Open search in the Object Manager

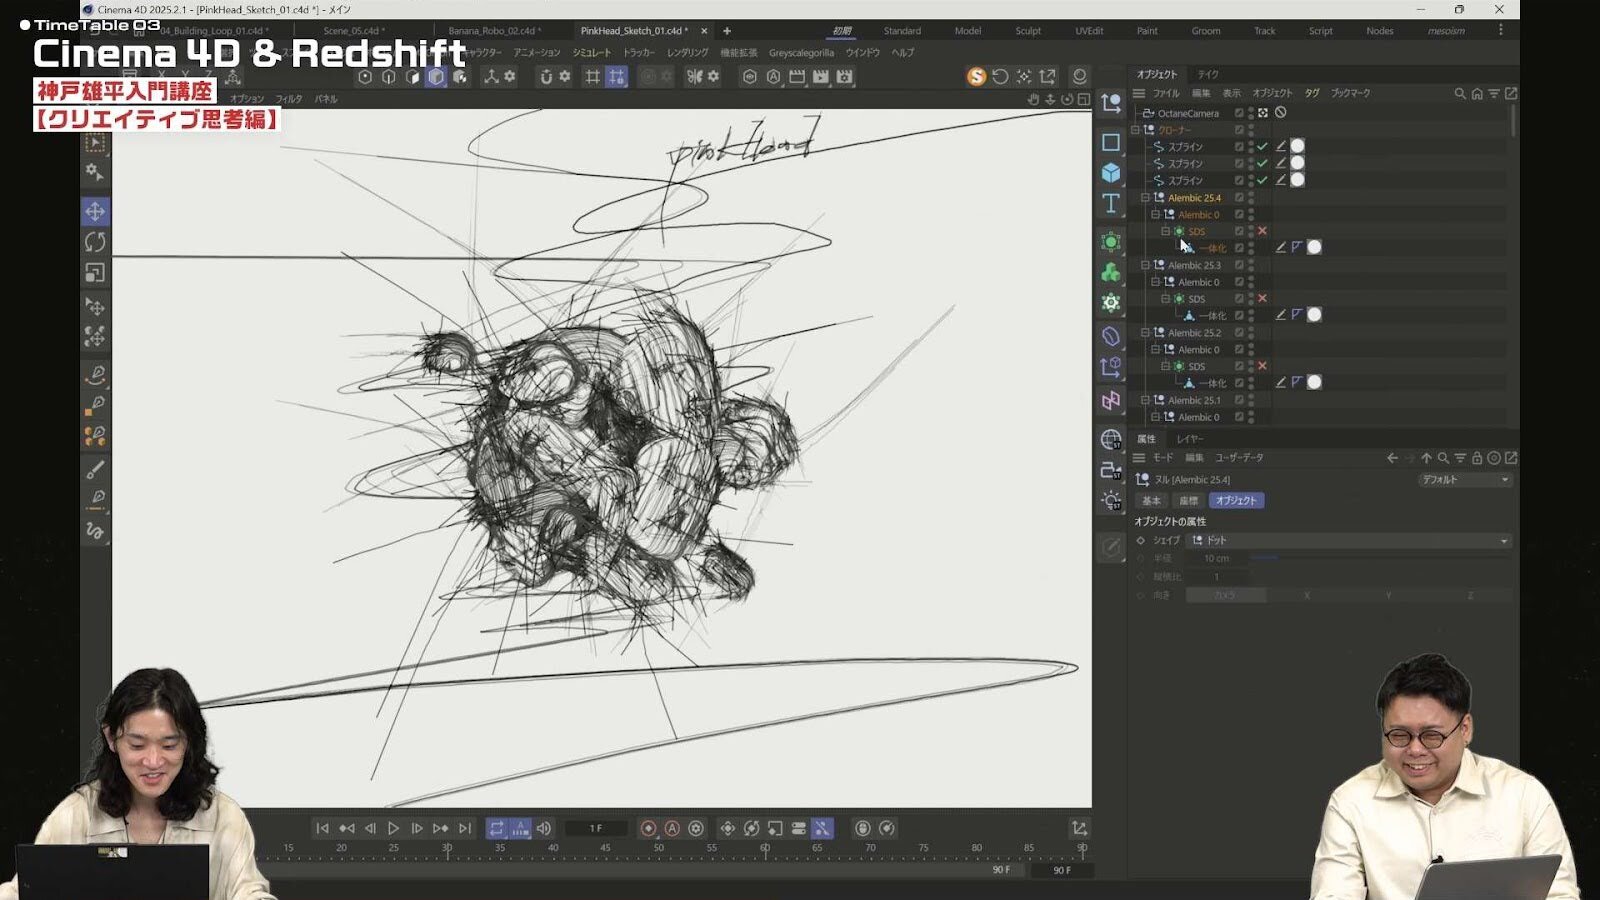(1459, 93)
